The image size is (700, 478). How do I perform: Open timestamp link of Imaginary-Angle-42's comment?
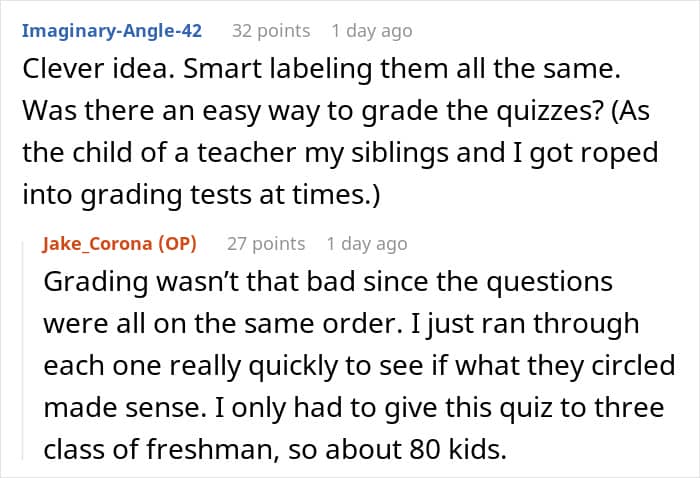pyautogui.click(x=372, y=31)
